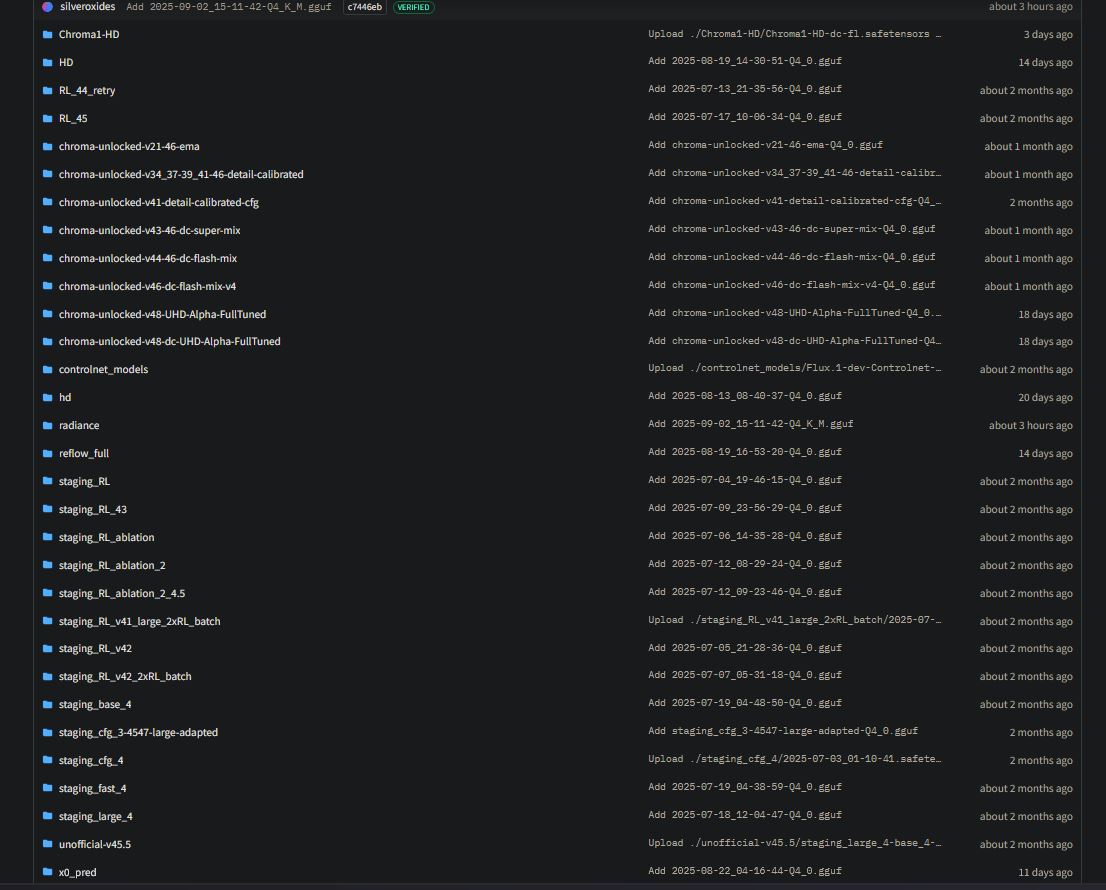Open latest commit message Add 2025-09-02_15-11-42-Q4_K_M.gguf at top

(229, 7)
